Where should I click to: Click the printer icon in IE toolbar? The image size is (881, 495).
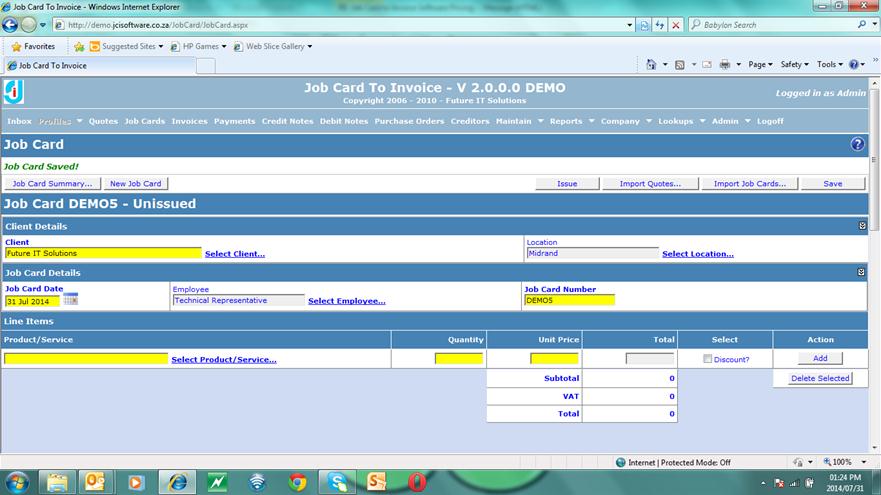pos(723,65)
